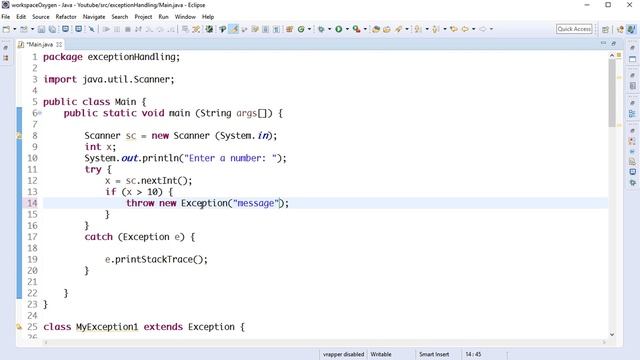Minimize the editor area
Image resolution: width=640 pixels, height=360 pixels.
tap(603, 43)
